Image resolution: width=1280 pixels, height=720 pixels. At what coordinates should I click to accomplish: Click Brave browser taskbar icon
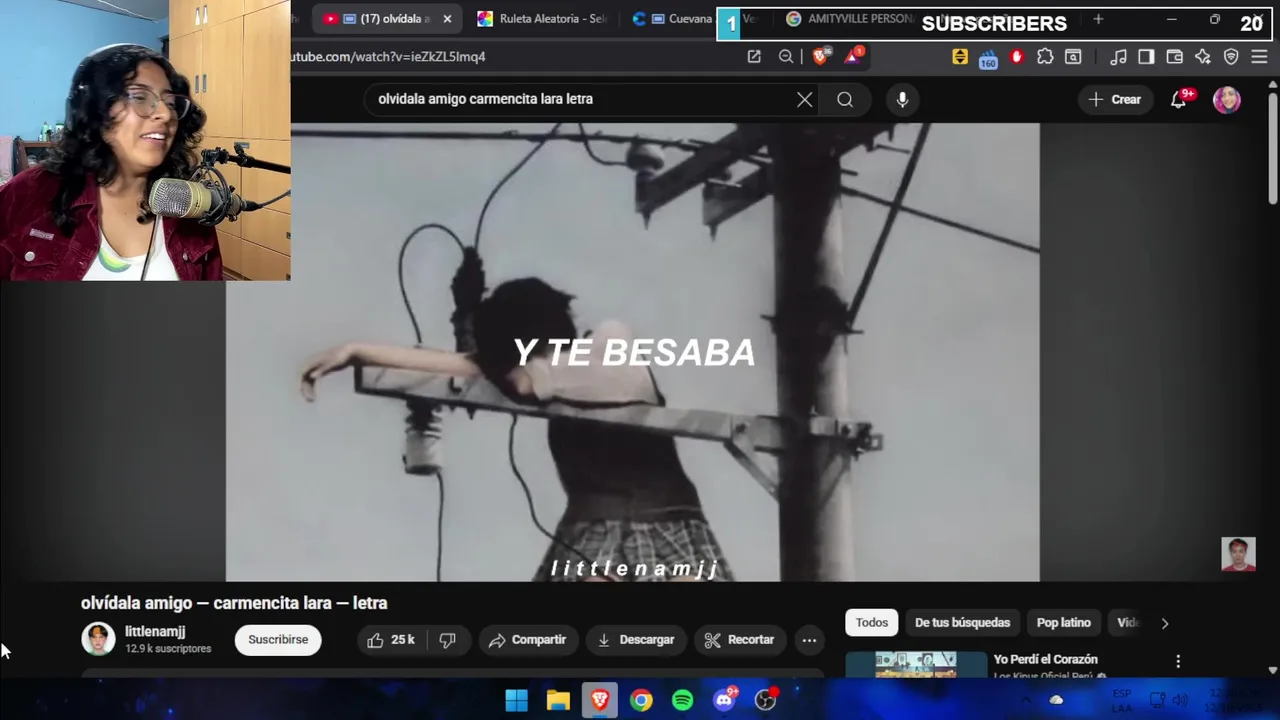click(x=600, y=700)
